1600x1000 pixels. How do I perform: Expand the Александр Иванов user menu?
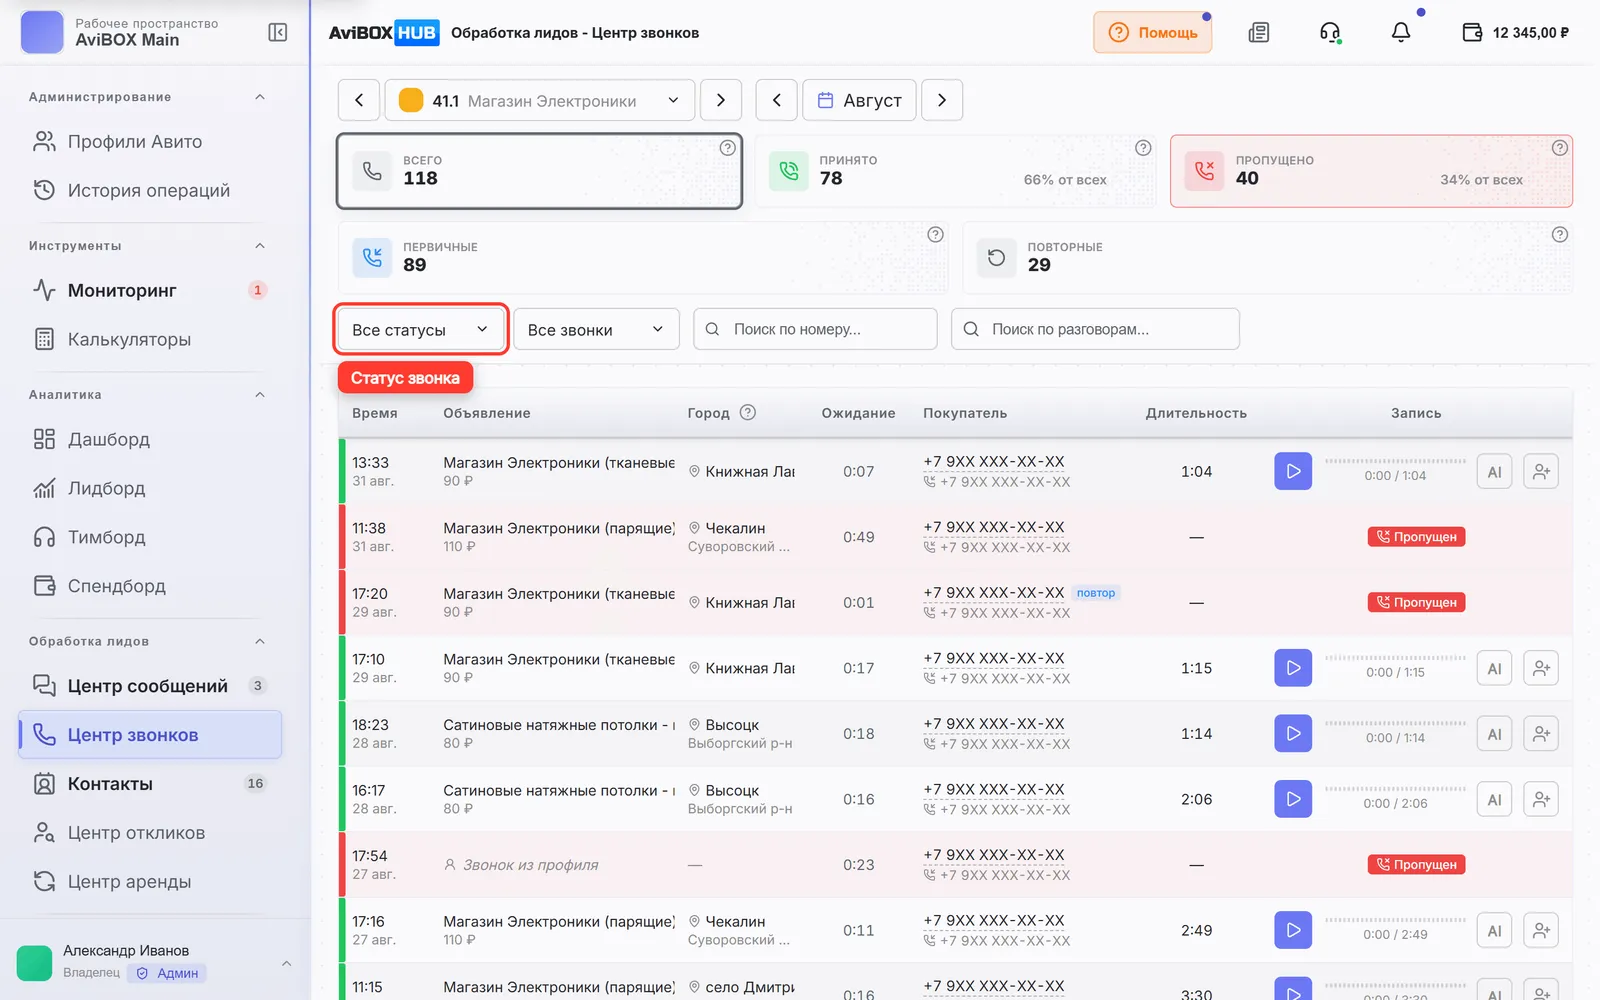tap(286, 963)
